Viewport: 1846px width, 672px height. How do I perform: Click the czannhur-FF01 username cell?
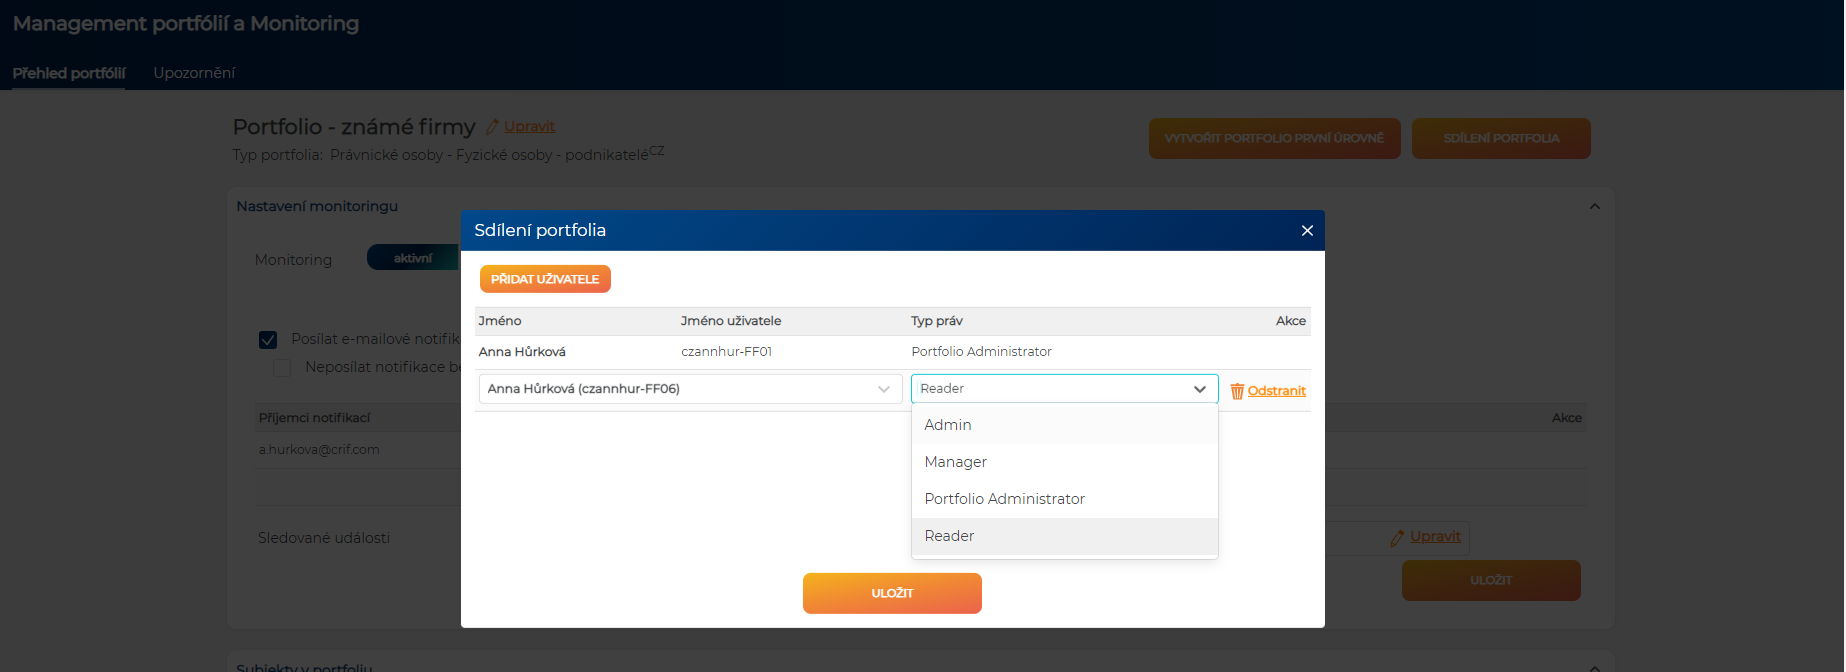[726, 352]
